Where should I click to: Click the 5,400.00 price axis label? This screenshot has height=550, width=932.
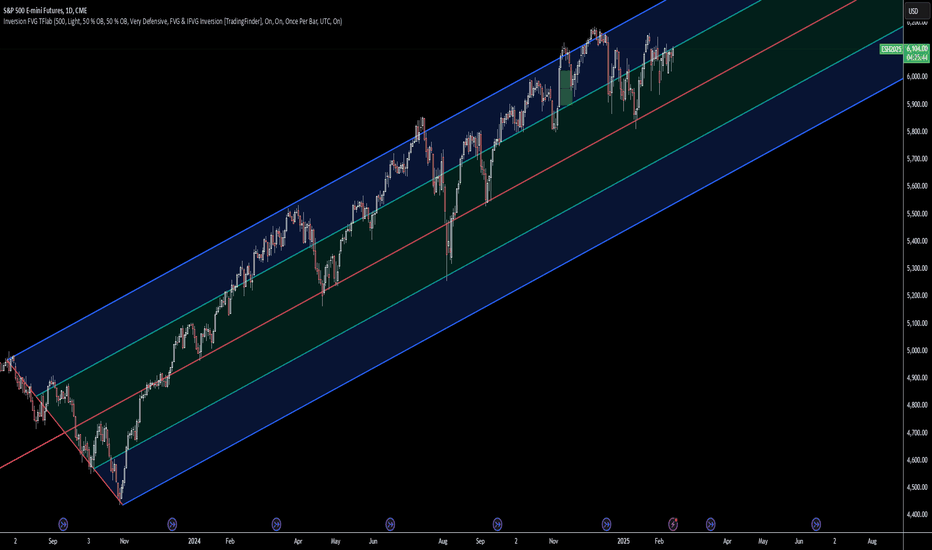(917, 241)
